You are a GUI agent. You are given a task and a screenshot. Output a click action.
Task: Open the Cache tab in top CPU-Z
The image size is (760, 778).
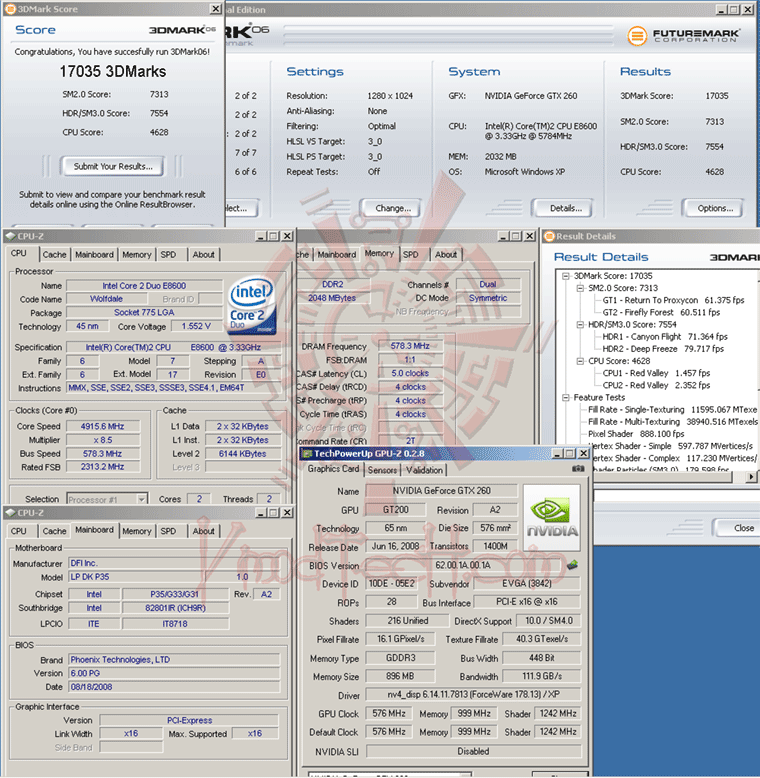pos(54,255)
